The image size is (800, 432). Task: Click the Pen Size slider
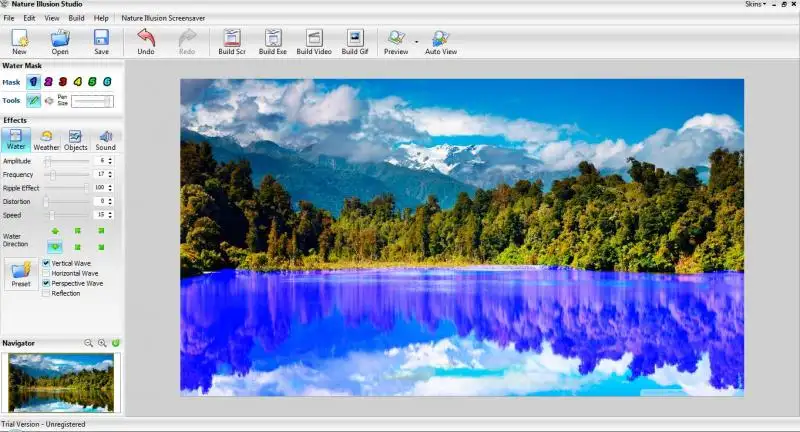[x=92, y=101]
